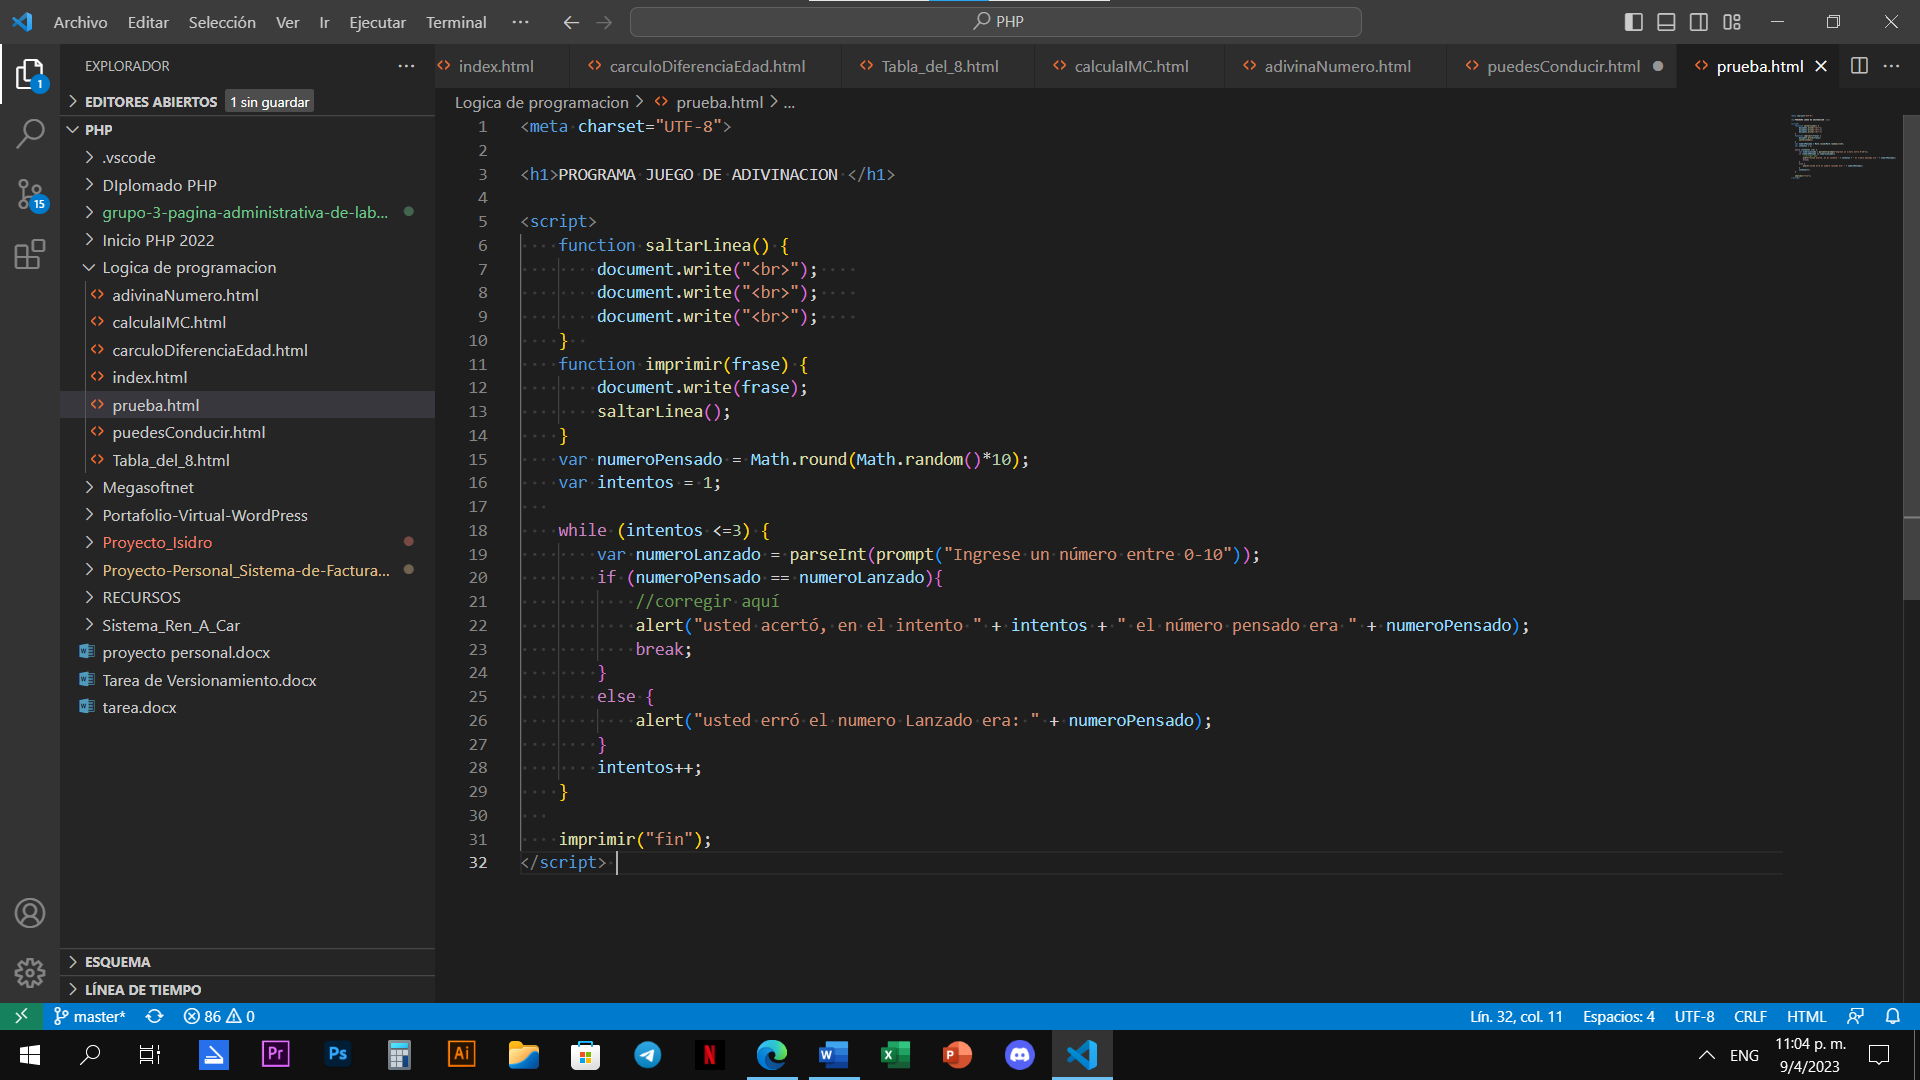Open Customize Layout icon
Screen dimensions: 1920x1080
pos(1732,22)
